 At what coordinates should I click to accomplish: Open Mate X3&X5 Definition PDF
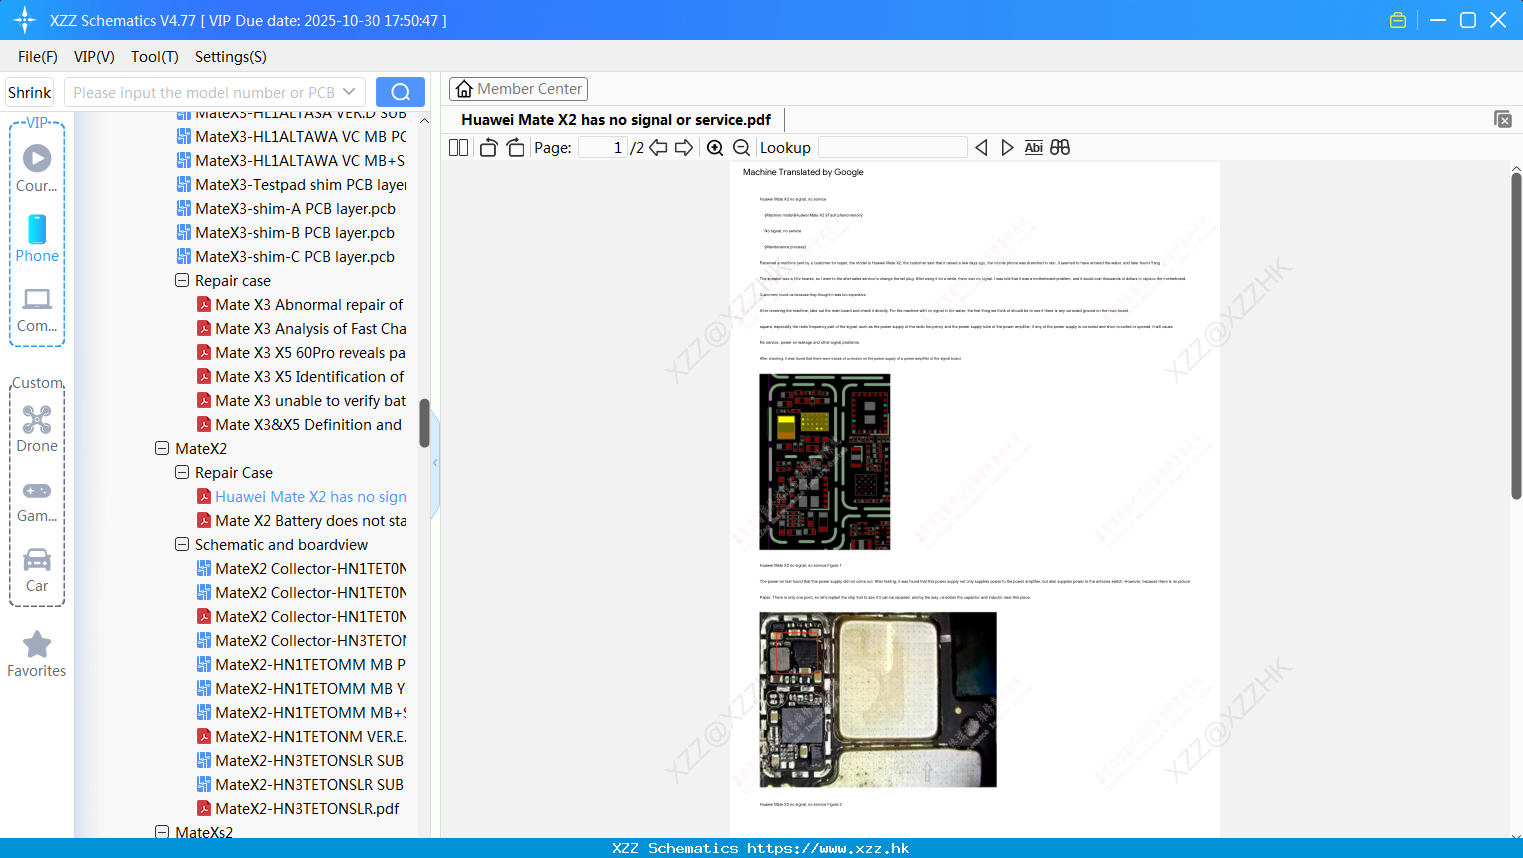tap(301, 425)
